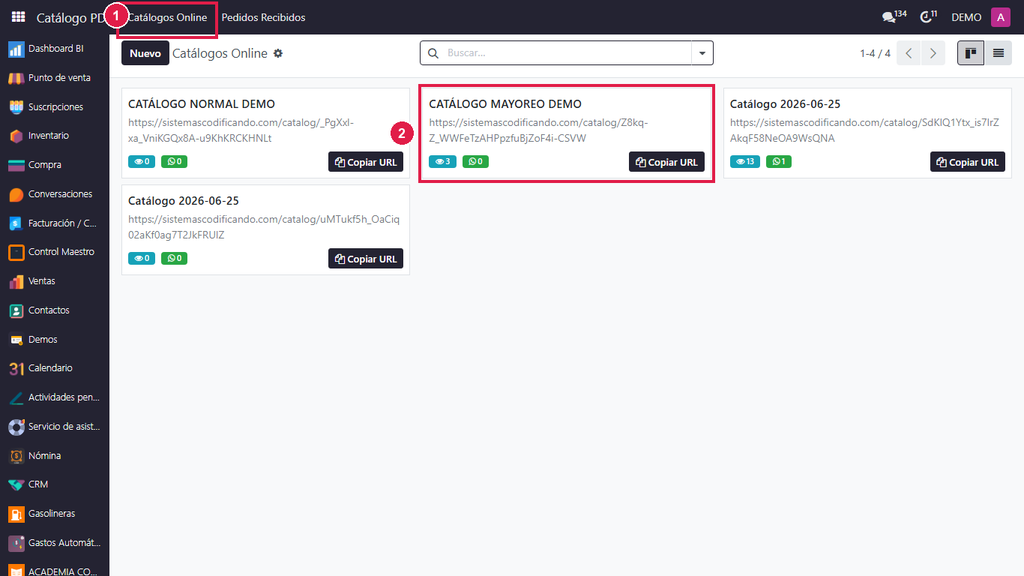Screen dimensions: 1024x576
Task: Open Actividades pendientes app icon
Action: click(16, 398)
